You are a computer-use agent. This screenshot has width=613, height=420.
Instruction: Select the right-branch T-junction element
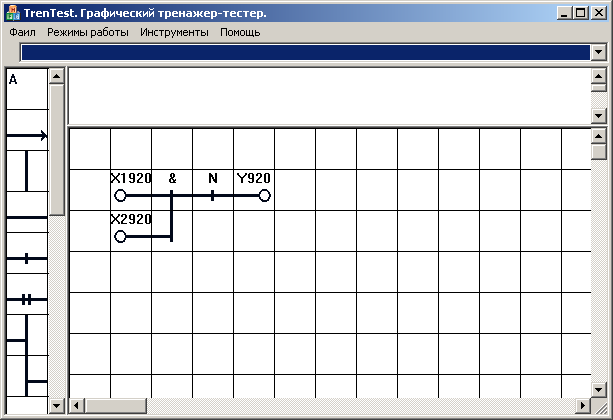click(27, 376)
